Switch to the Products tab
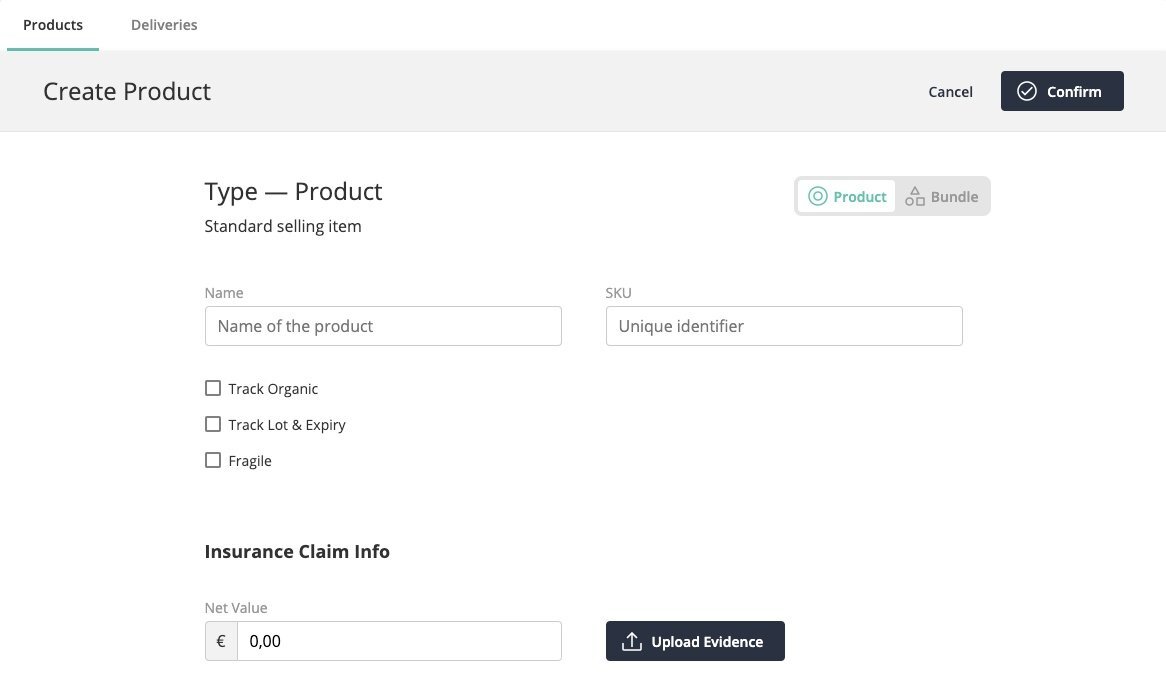The width and height of the screenshot is (1166, 682). coord(53,25)
